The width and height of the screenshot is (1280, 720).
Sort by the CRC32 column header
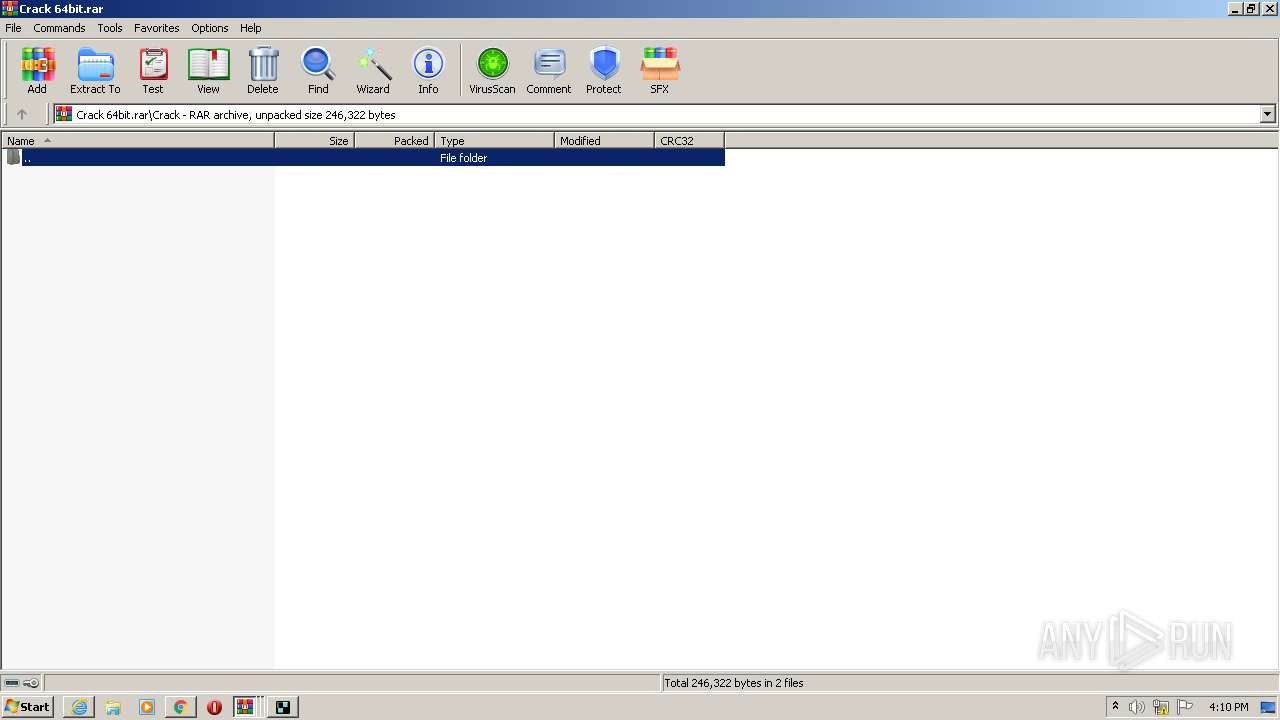[x=690, y=141]
